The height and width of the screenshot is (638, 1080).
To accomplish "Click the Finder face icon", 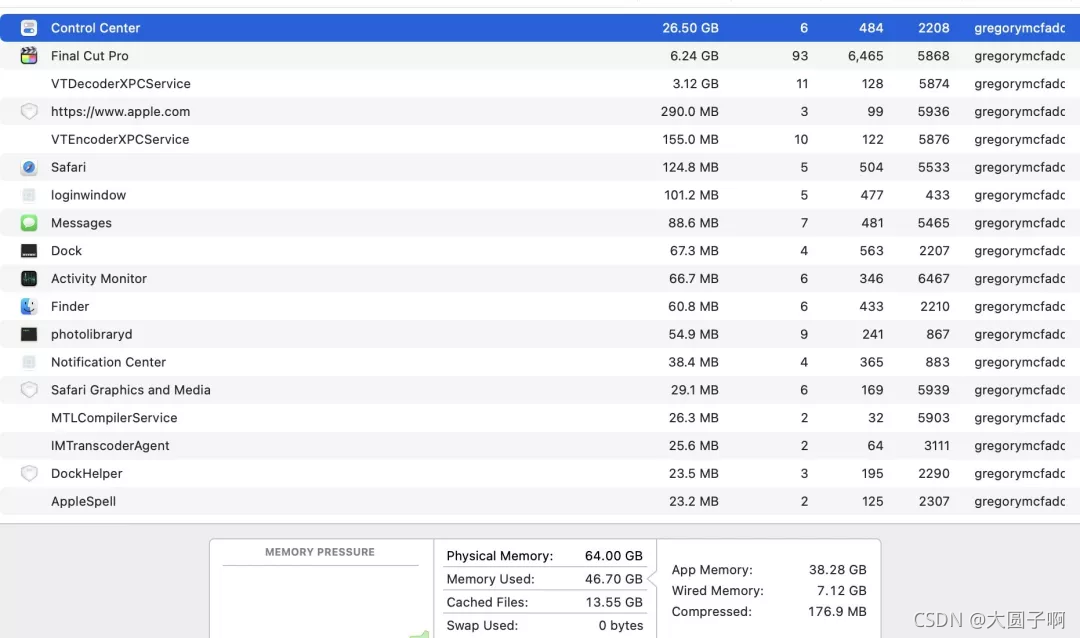I will pos(29,307).
